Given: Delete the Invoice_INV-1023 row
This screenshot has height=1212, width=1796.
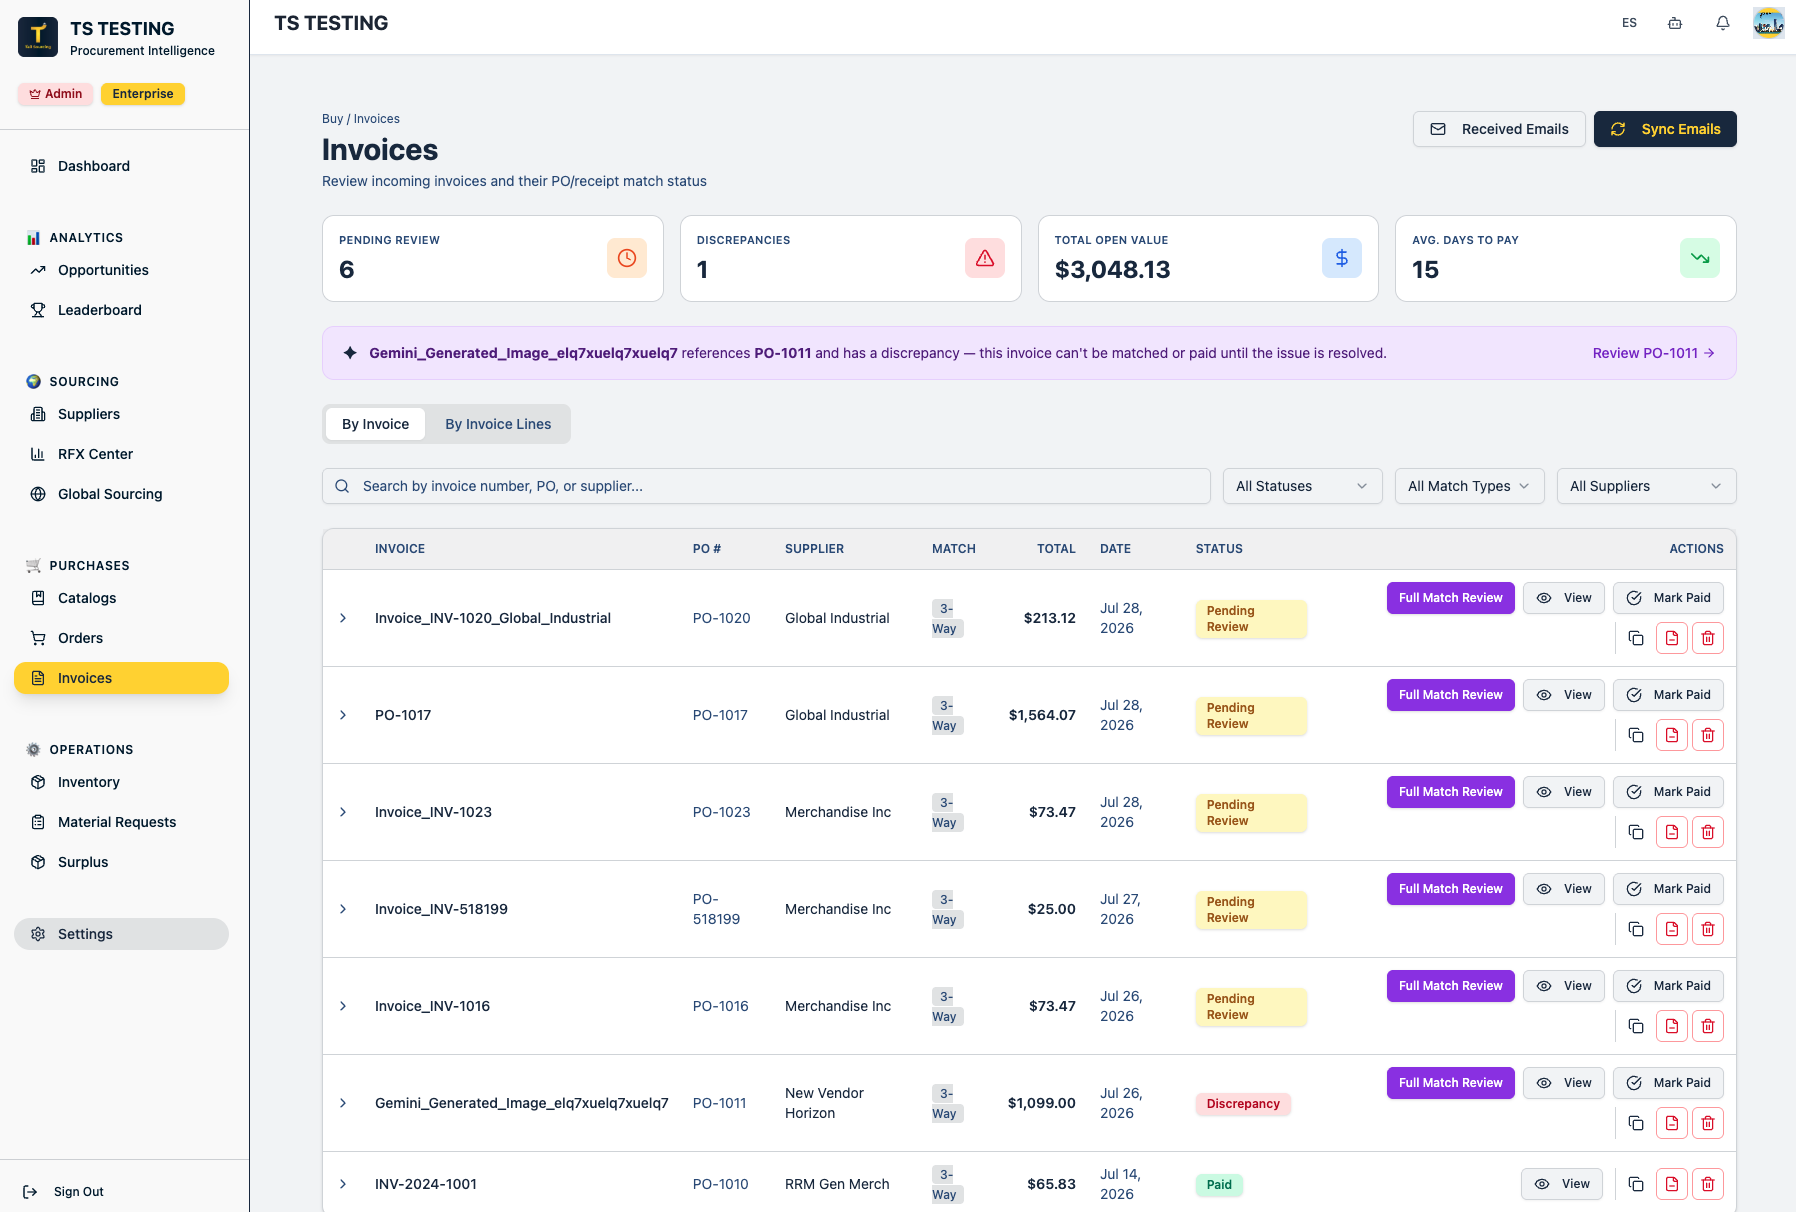Looking at the screenshot, I should pyautogui.click(x=1708, y=832).
